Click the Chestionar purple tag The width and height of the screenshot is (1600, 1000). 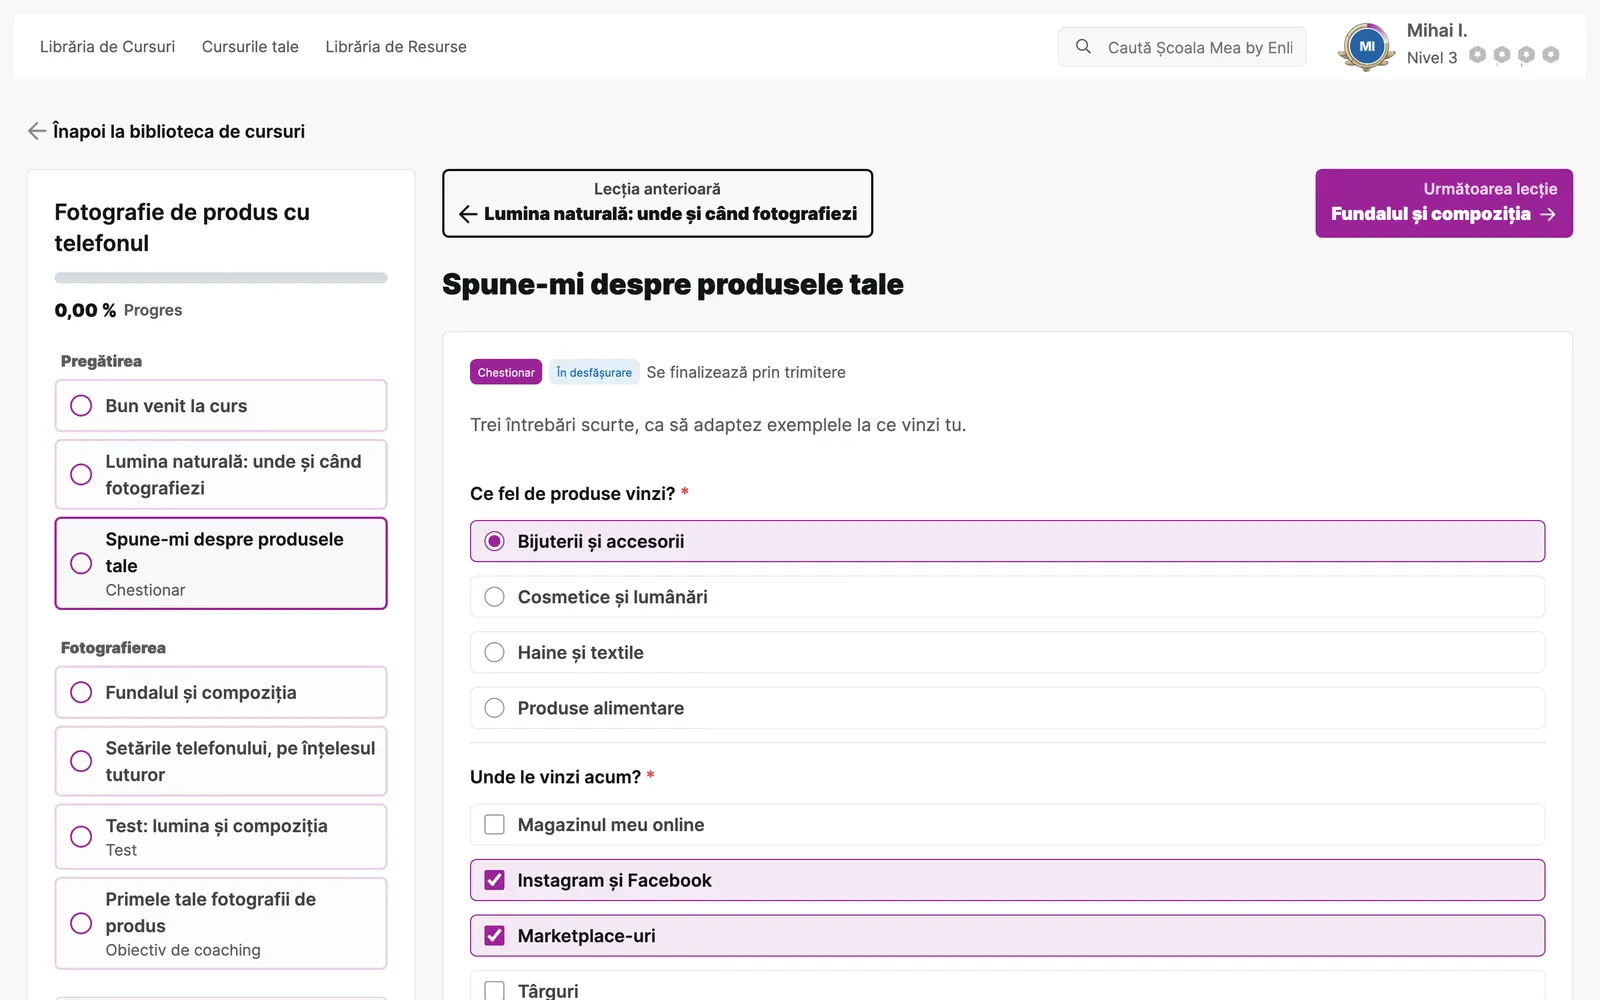(506, 372)
